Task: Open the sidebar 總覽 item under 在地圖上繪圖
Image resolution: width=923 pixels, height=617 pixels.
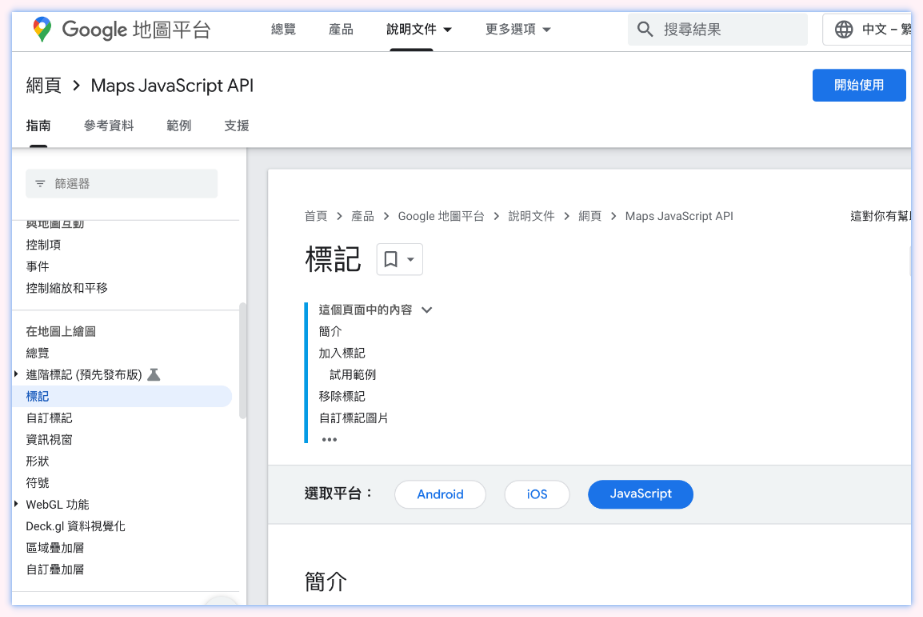Action: point(38,353)
